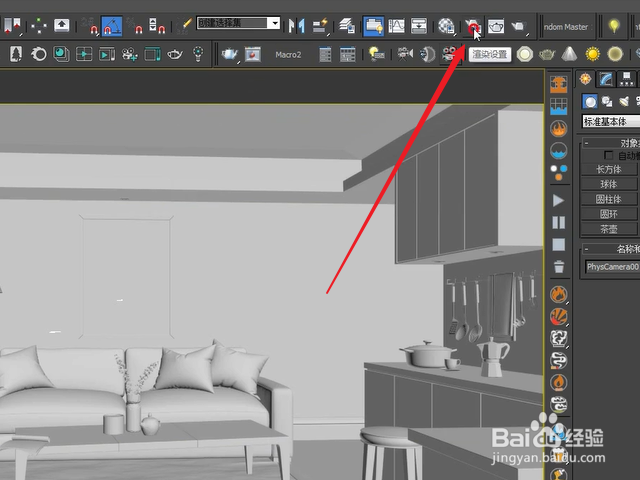Open the named selection sets dropdown arrow
The image size is (640, 480).
coord(275,23)
